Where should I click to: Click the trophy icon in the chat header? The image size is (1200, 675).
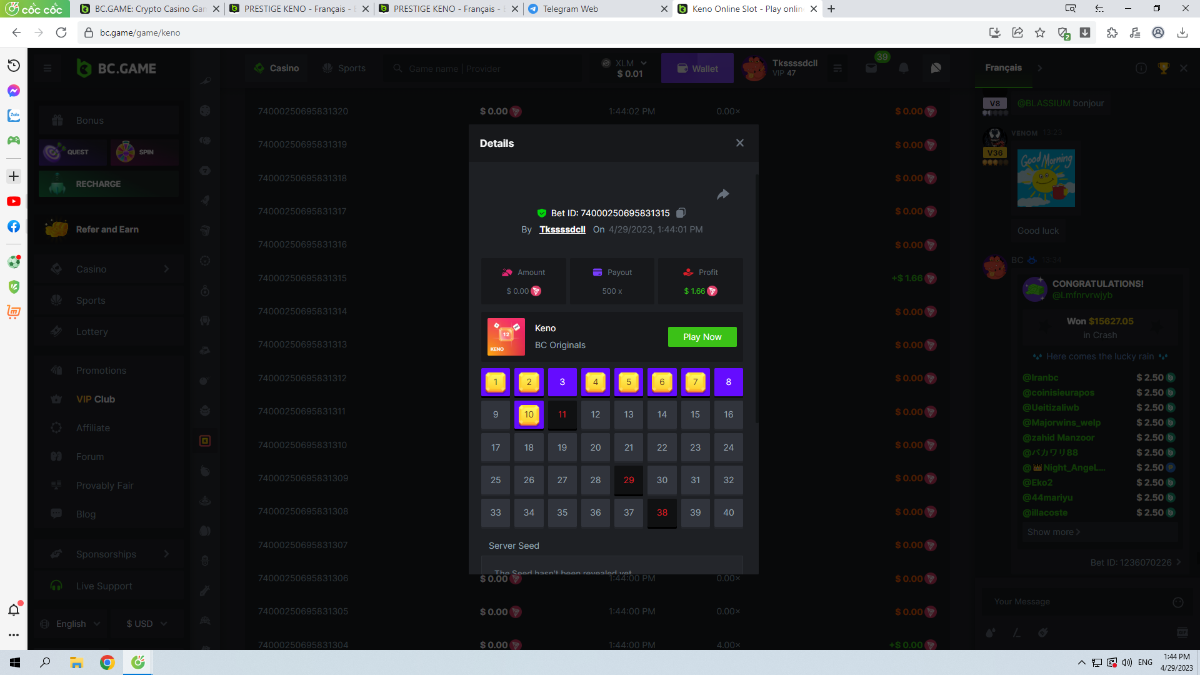[x=1163, y=68]
